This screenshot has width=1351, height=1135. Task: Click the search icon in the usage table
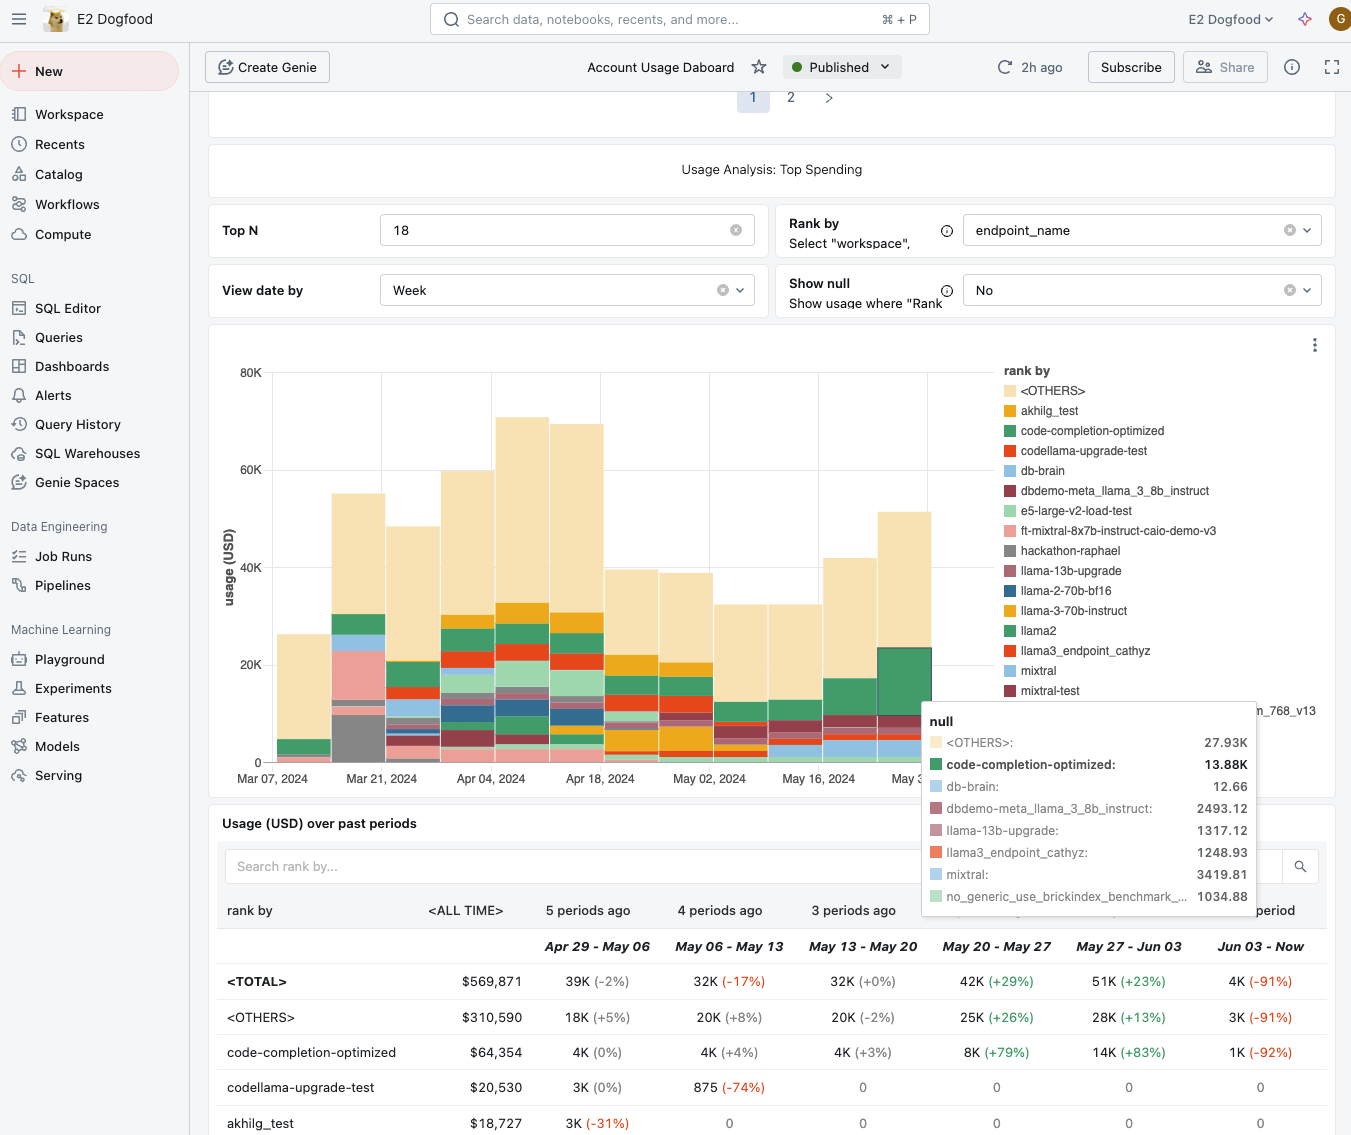click(1300, 867)
